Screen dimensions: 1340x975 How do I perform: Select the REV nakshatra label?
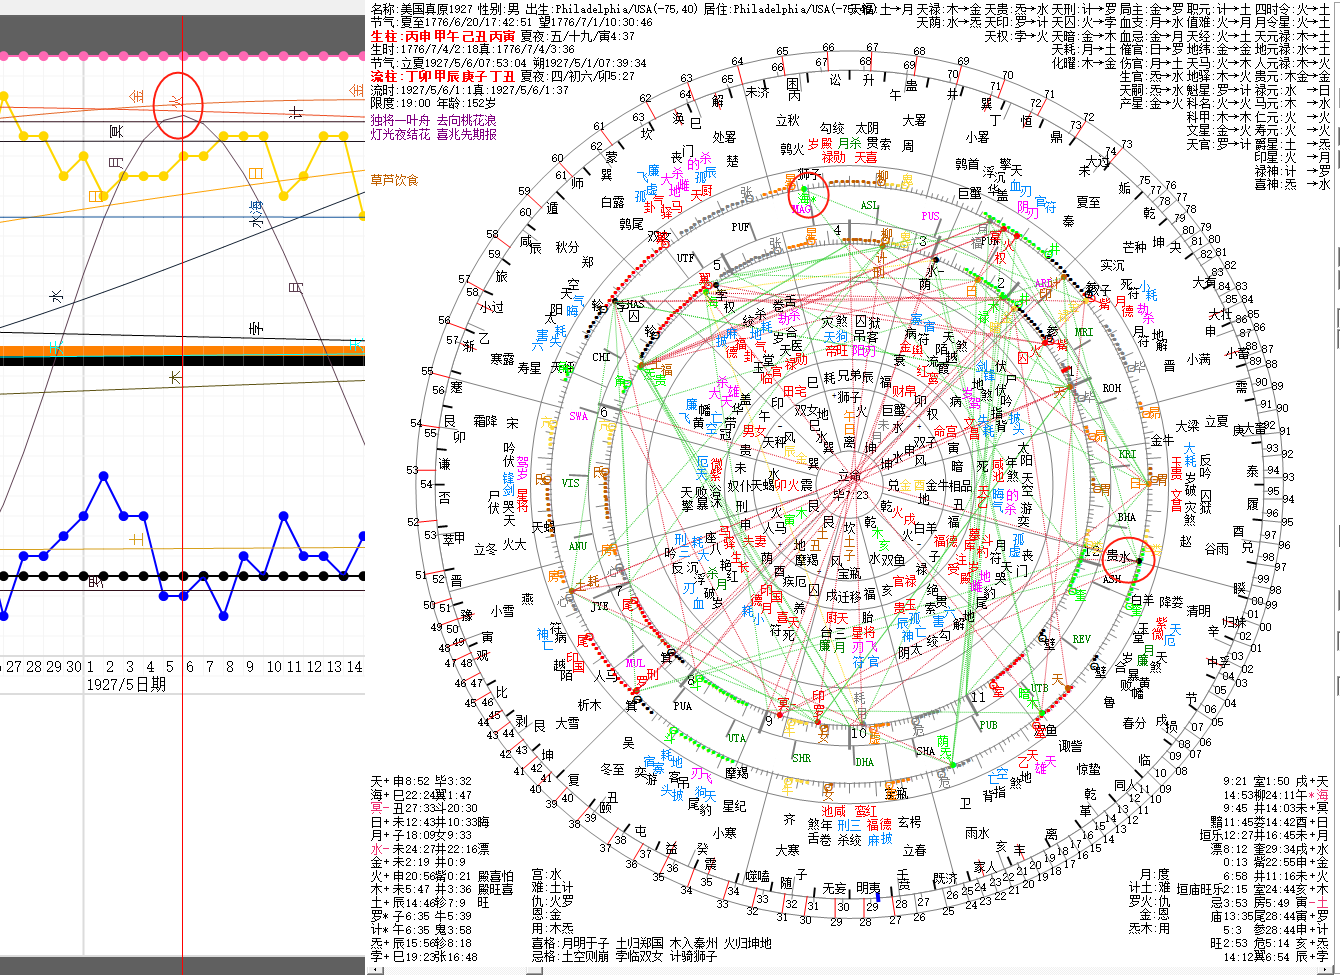pyautogui.click(x=1082, y=639)
